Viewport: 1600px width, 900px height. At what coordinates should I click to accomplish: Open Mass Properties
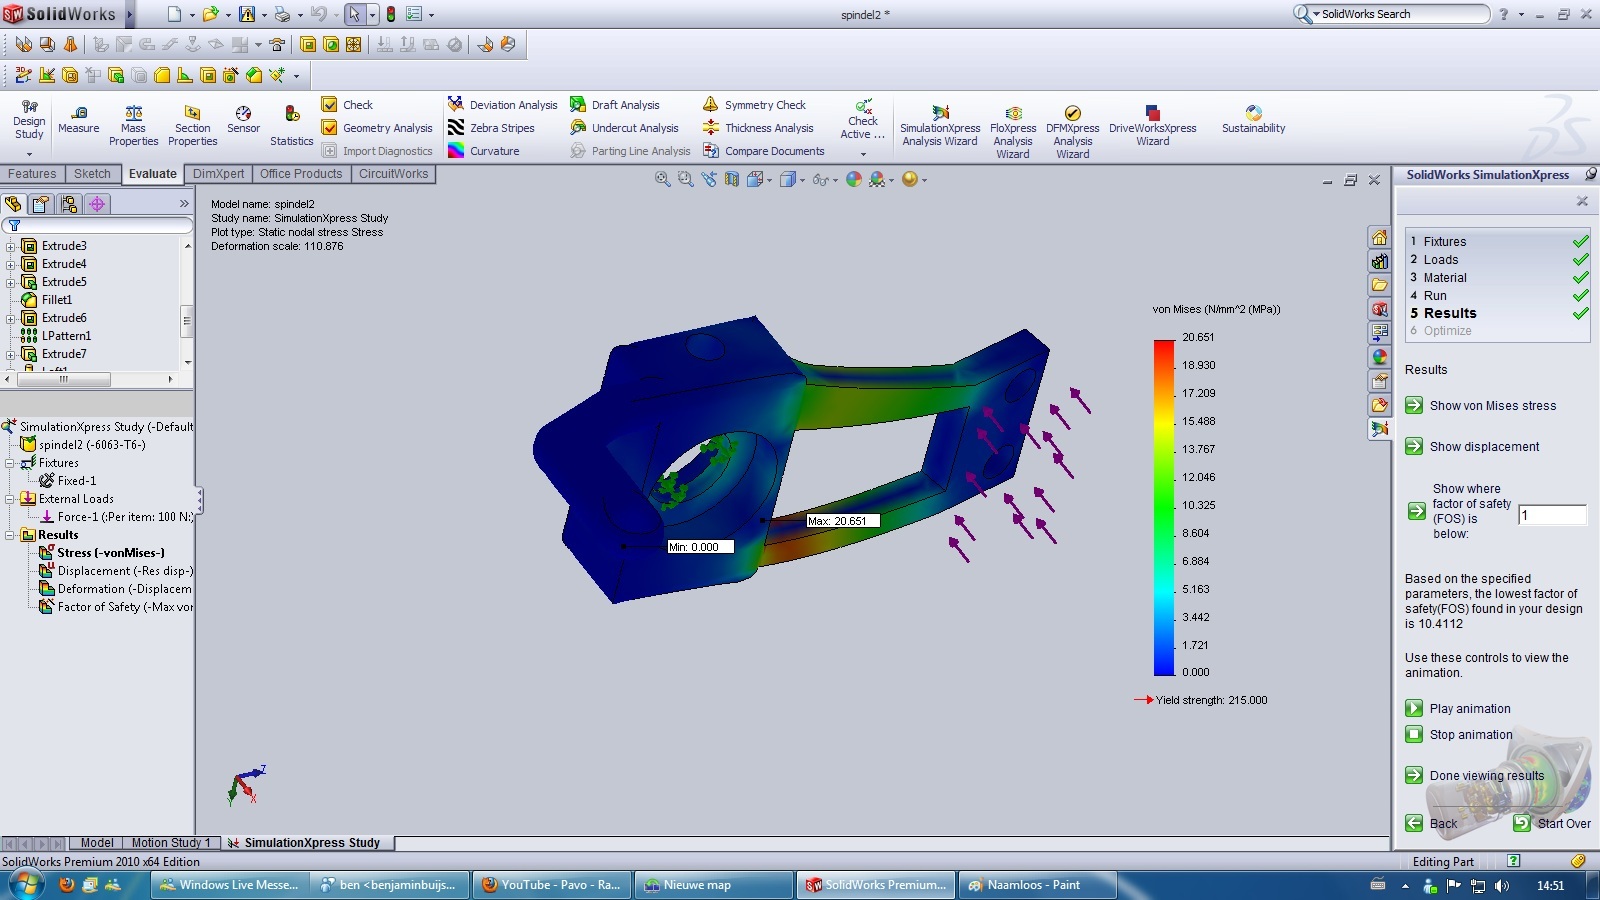click(133, 125)
